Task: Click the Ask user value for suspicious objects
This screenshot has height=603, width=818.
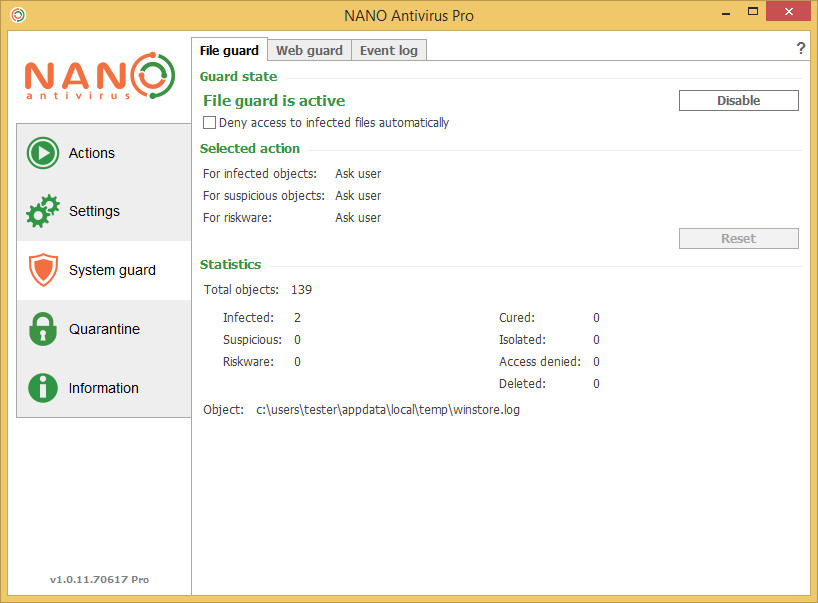Action: click(x=358, y=196)
